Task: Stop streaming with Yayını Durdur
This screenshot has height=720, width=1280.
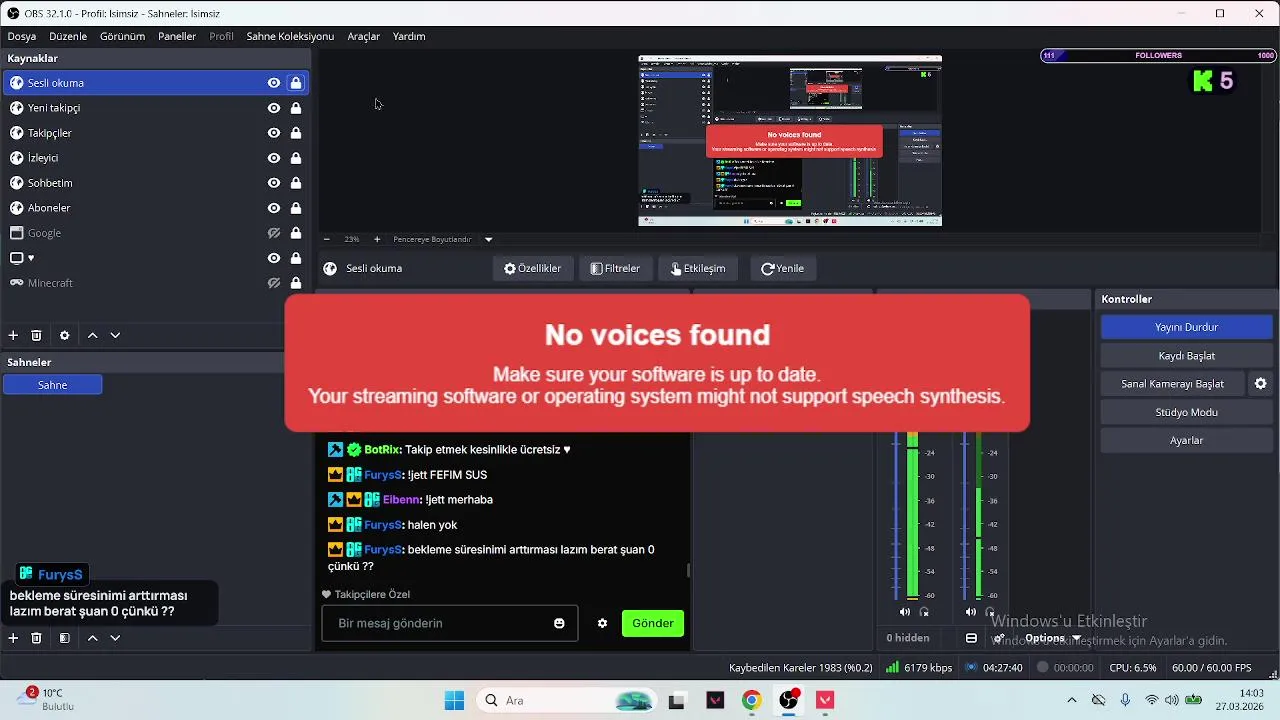Action: click(x=1186, y=327)
